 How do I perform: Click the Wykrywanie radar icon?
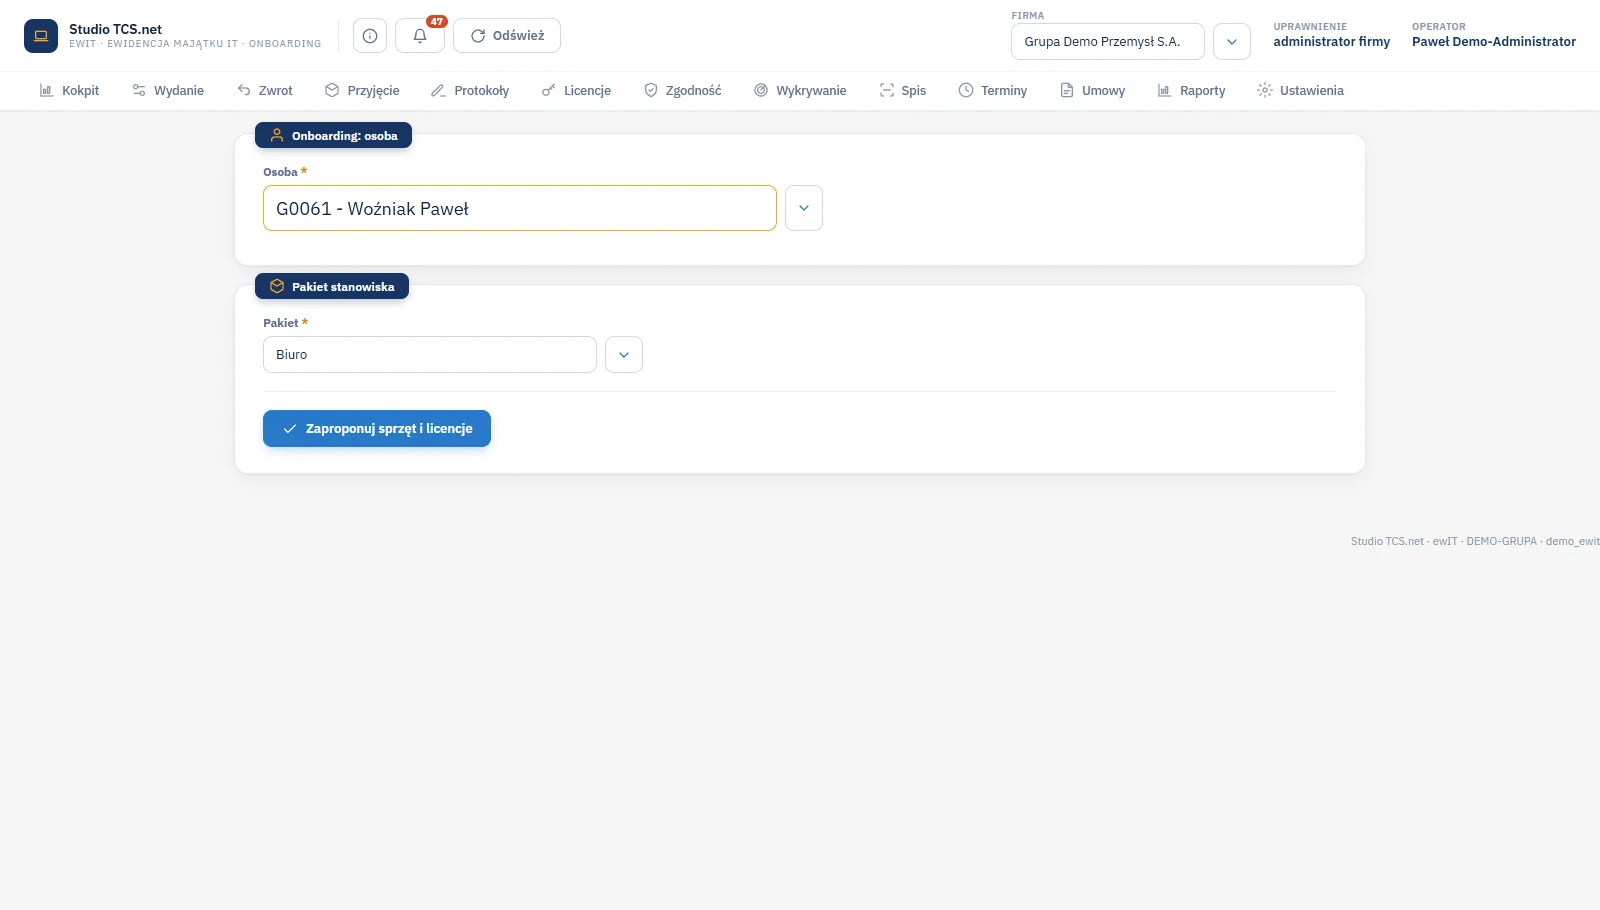tap(761, 90)
